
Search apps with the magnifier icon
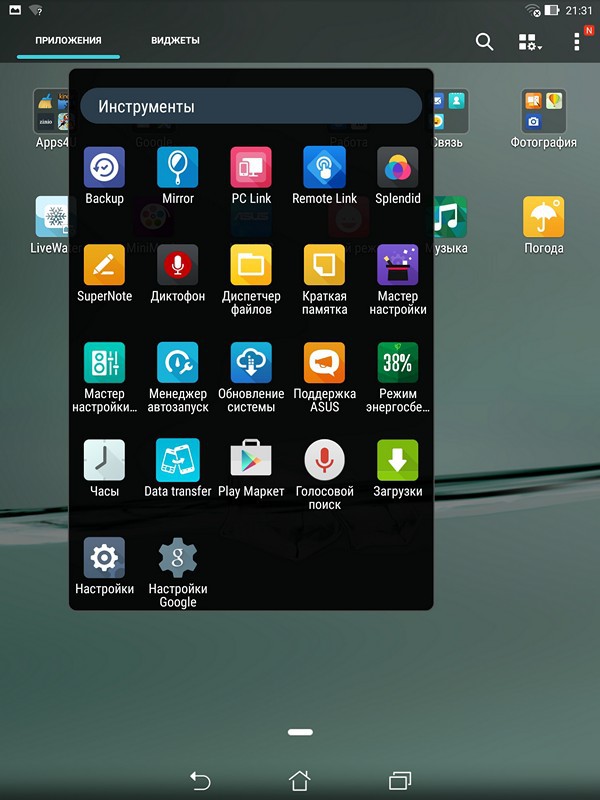(x=484, y=41)
